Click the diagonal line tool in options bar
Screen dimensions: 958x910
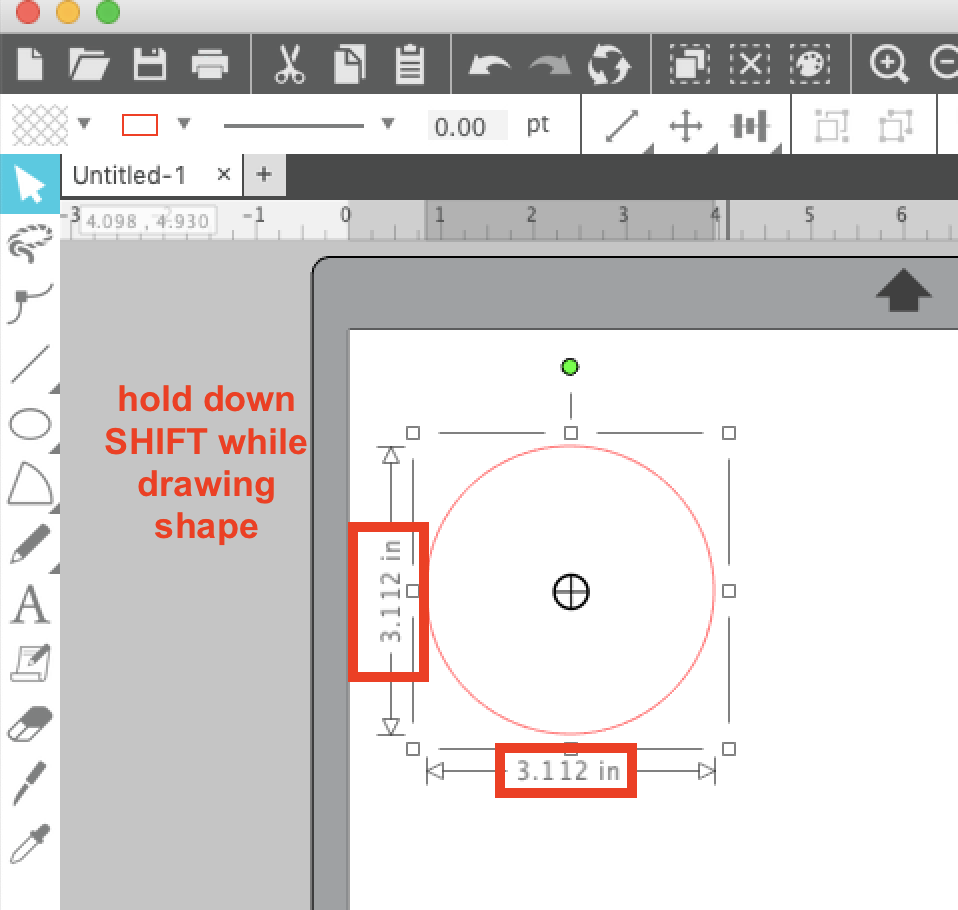point(622,125)
